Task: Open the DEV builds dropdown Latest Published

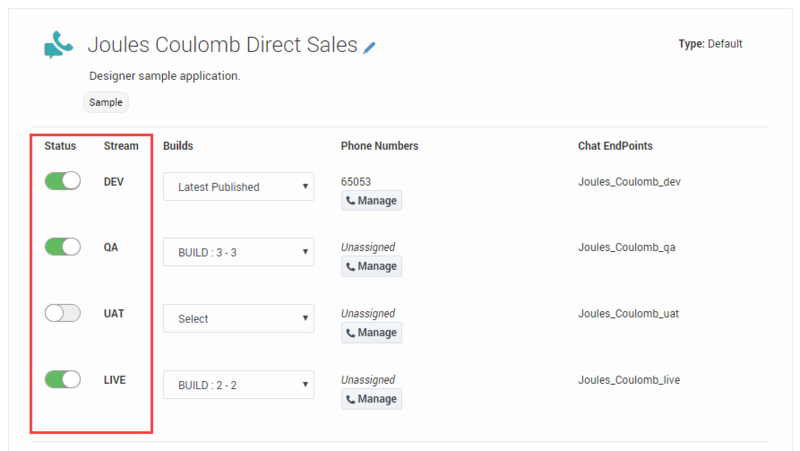Action: (238, 187)
